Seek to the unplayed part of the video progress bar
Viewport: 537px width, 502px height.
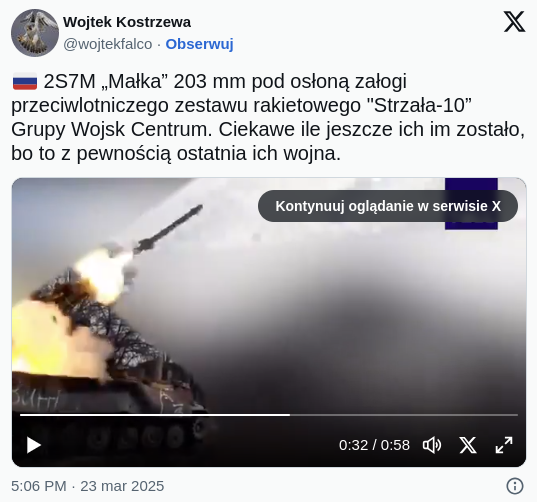point(404,415)
